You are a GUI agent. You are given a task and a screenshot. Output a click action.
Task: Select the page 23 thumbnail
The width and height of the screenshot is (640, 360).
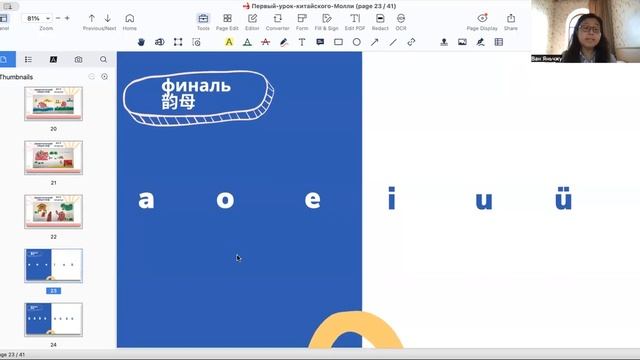tap(53, 266)
